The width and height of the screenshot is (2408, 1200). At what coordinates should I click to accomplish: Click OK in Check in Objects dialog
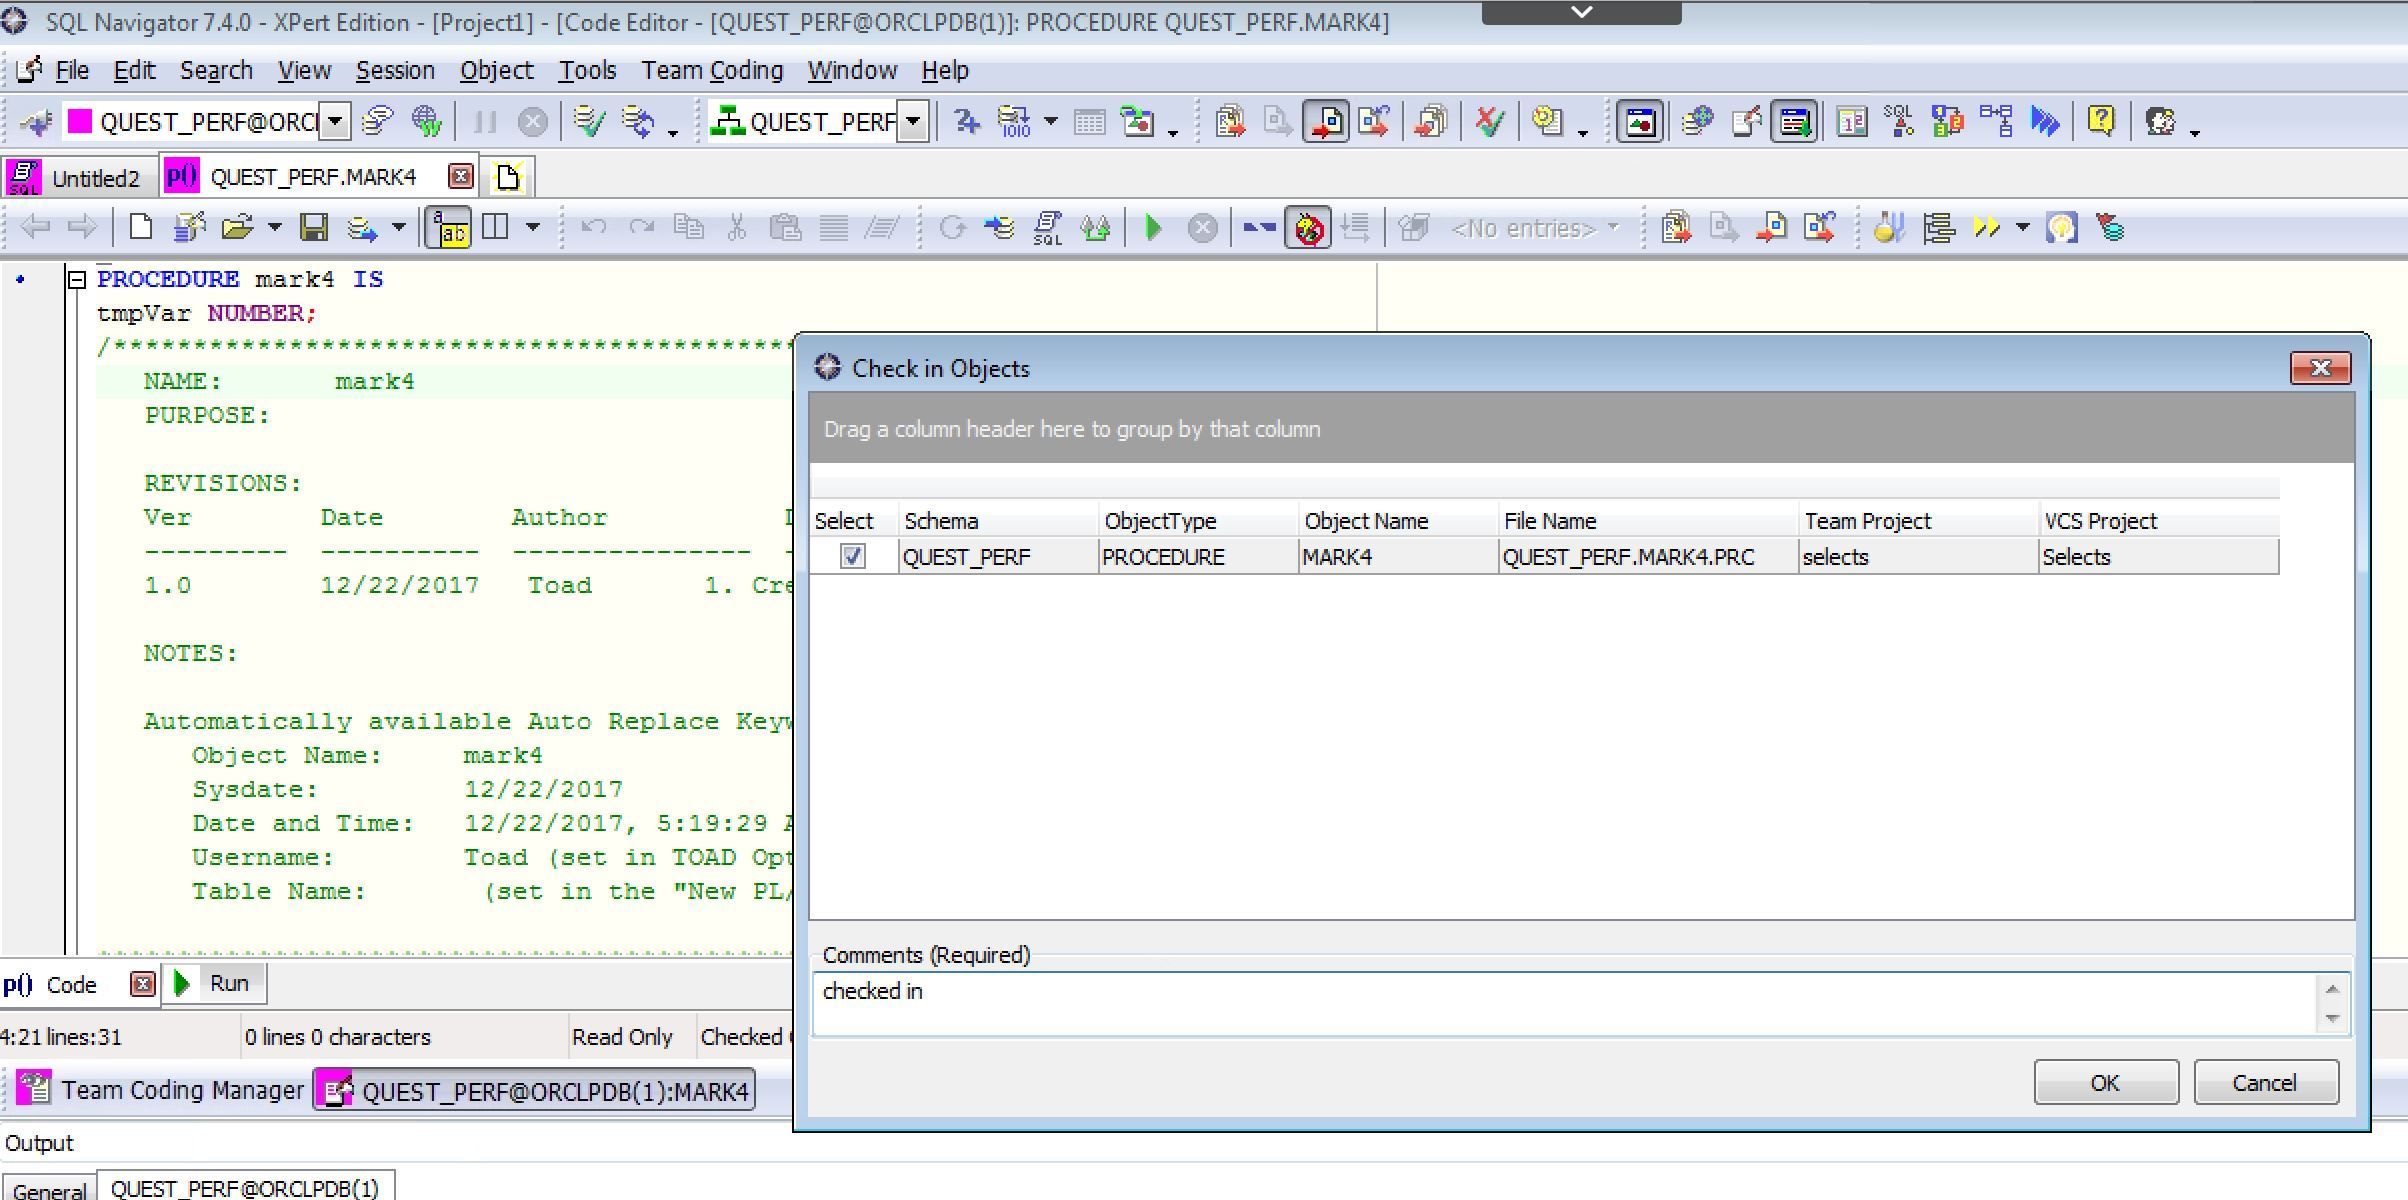tap(2105, 1083)
